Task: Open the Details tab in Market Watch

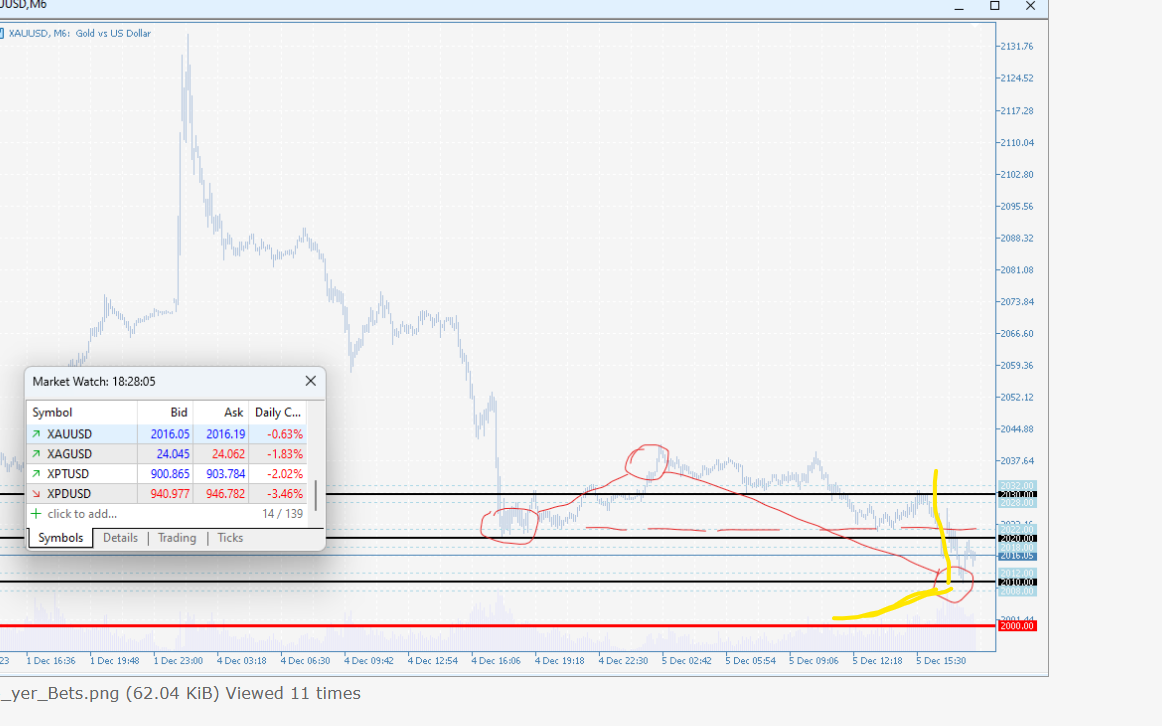Action: click(x=120, y=538)
